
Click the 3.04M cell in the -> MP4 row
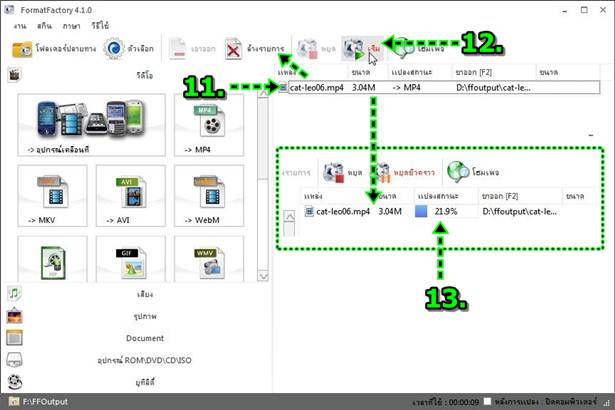pyautogui.click(x=363, y=87)
